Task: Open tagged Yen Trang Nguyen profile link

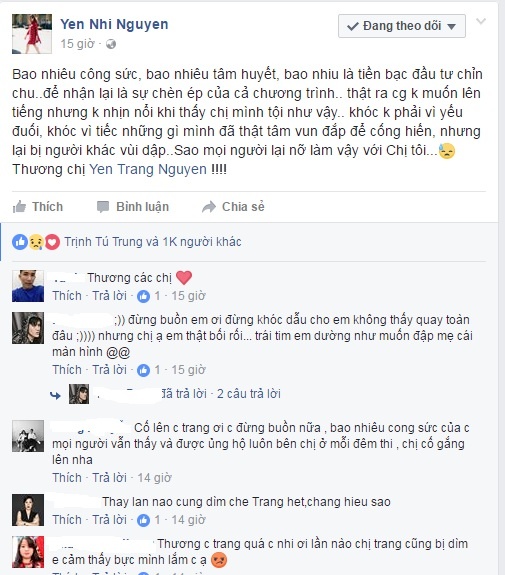Action: point(148,169)
